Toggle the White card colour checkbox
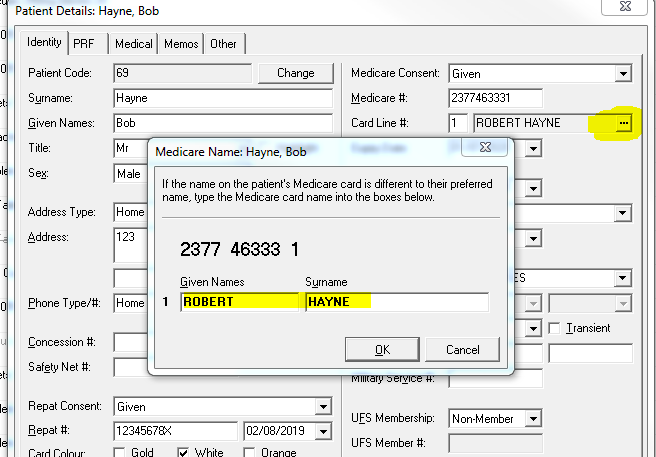 coord(182,452)
